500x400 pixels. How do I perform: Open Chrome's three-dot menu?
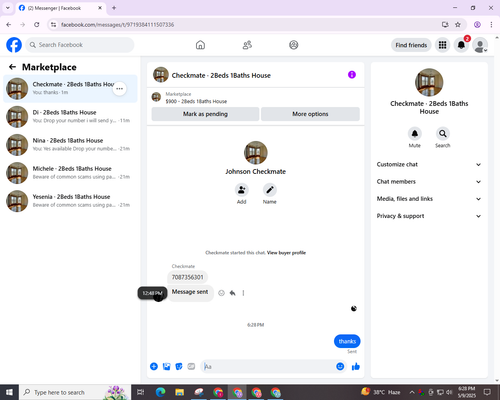[491, 25]
